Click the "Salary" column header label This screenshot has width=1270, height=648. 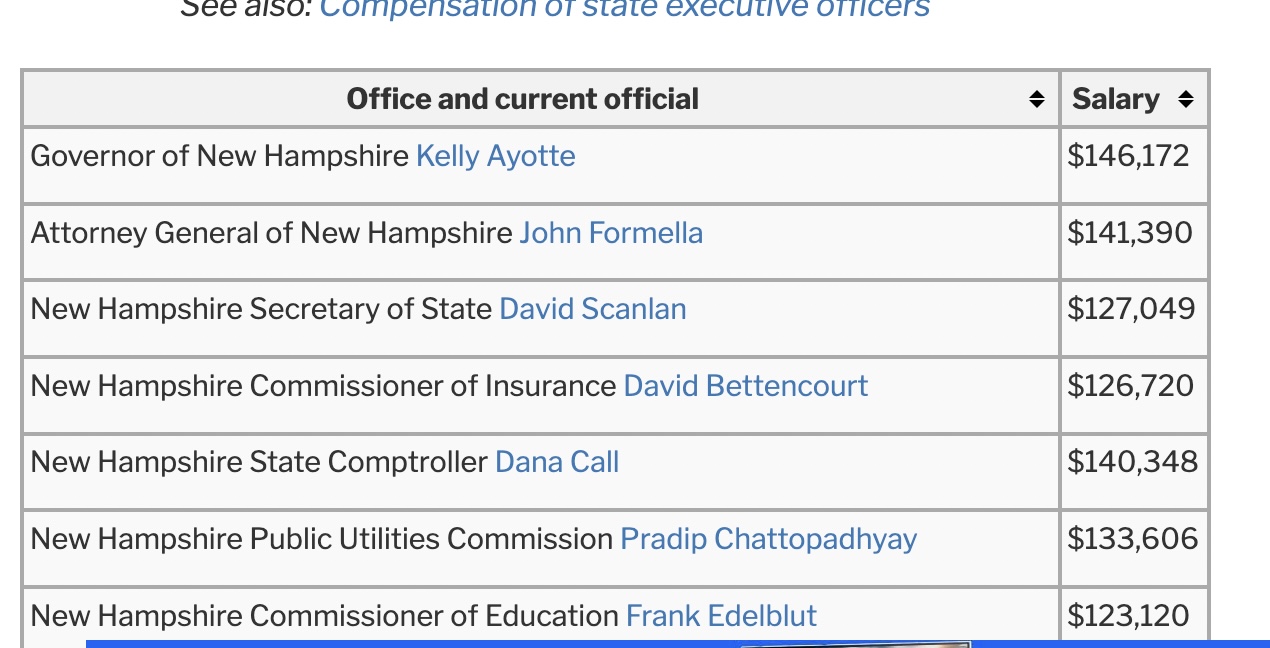coord(1115,99)
